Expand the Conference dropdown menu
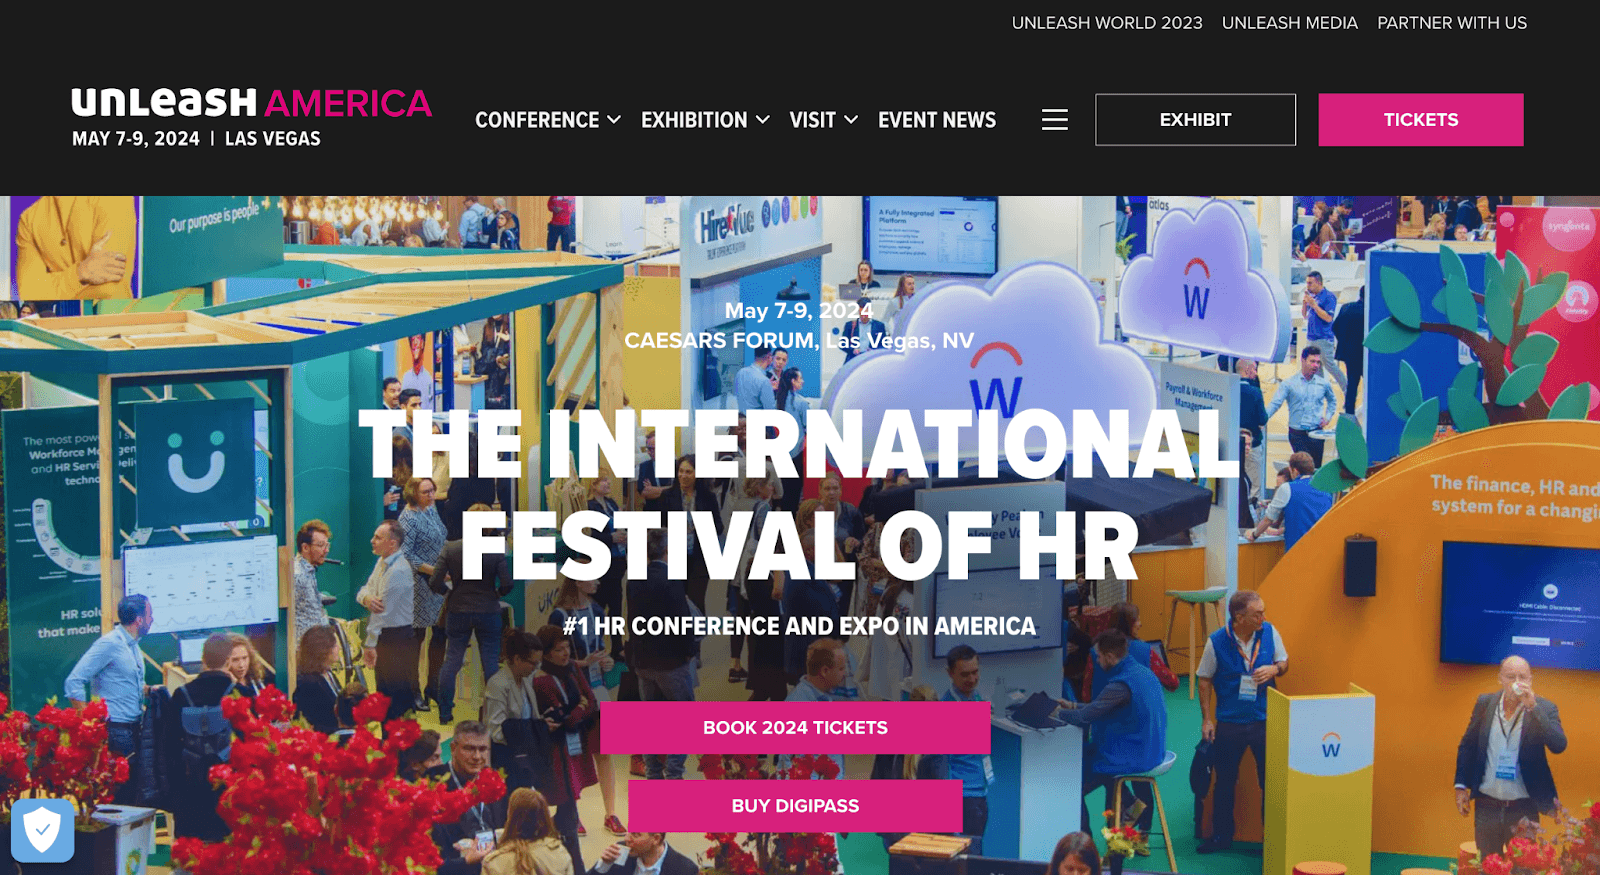 point(547,120)
